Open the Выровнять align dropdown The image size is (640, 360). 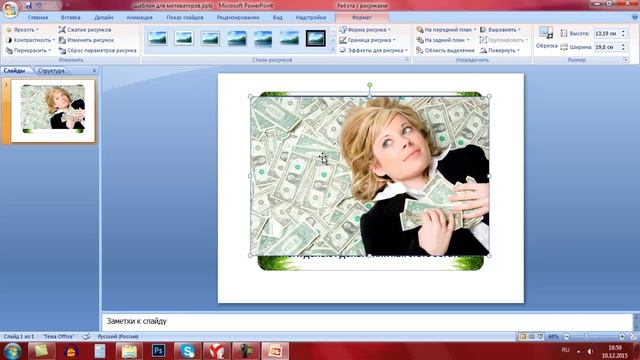pos(500,30)
